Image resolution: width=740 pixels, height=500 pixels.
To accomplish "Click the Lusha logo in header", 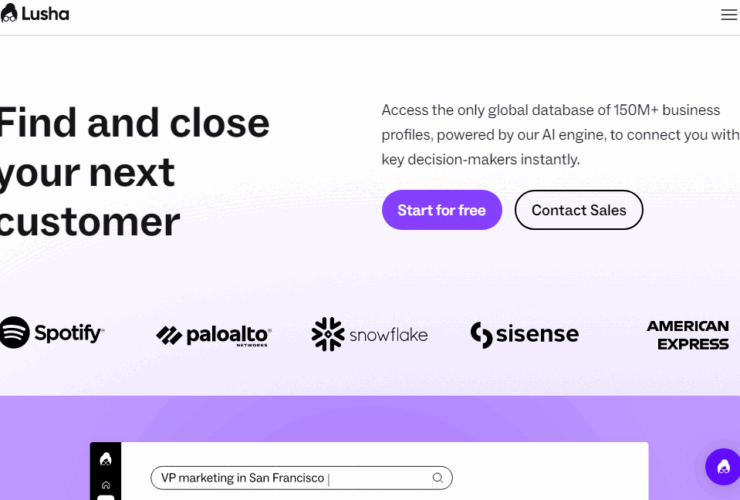I will pyautogui.click(x=35, y=13).
